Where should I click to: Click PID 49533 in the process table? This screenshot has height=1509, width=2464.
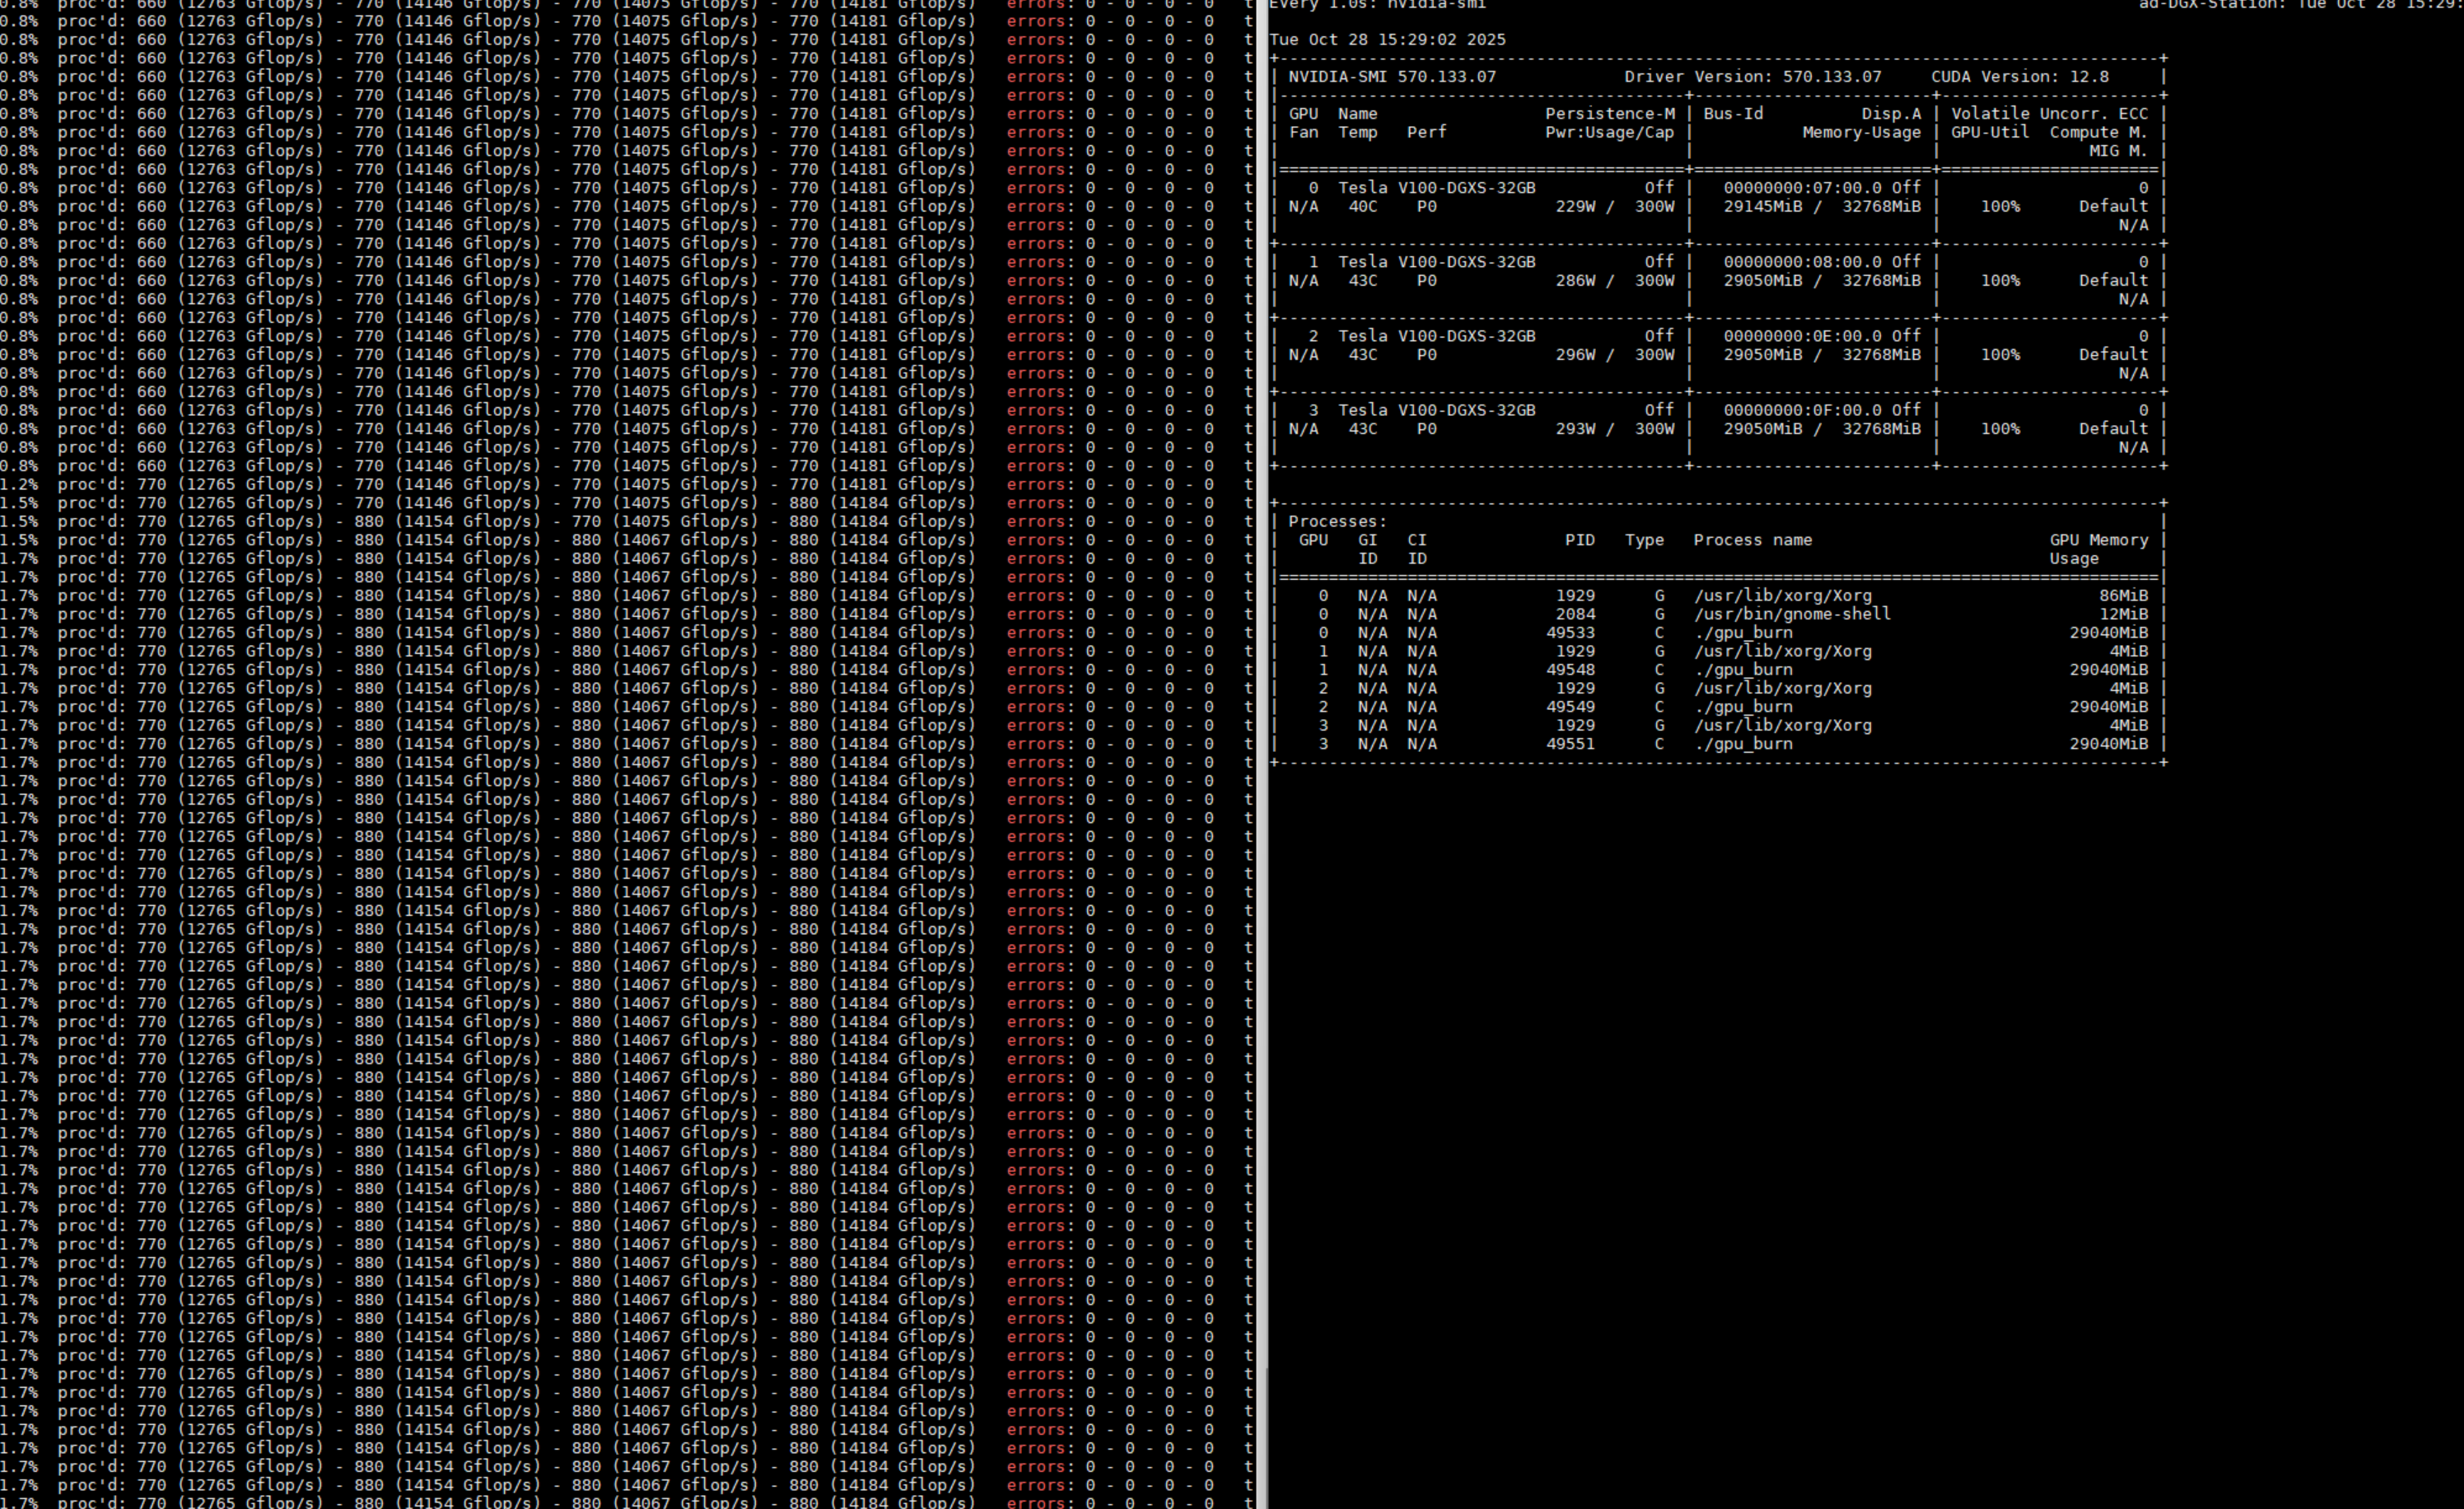coord(1570,633)
